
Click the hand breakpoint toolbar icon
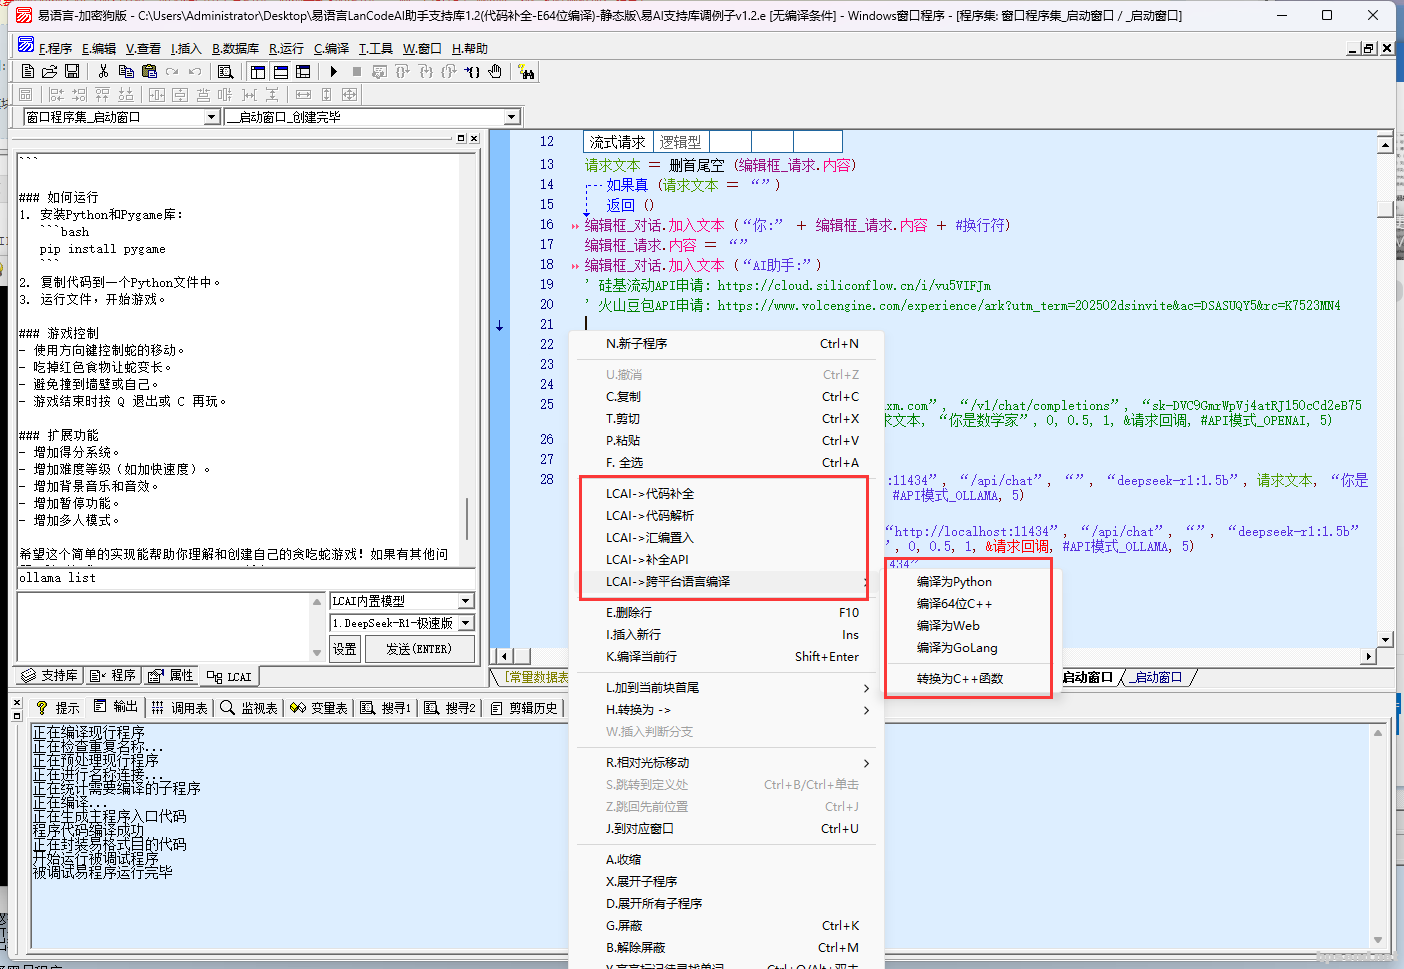pos(495,72)
